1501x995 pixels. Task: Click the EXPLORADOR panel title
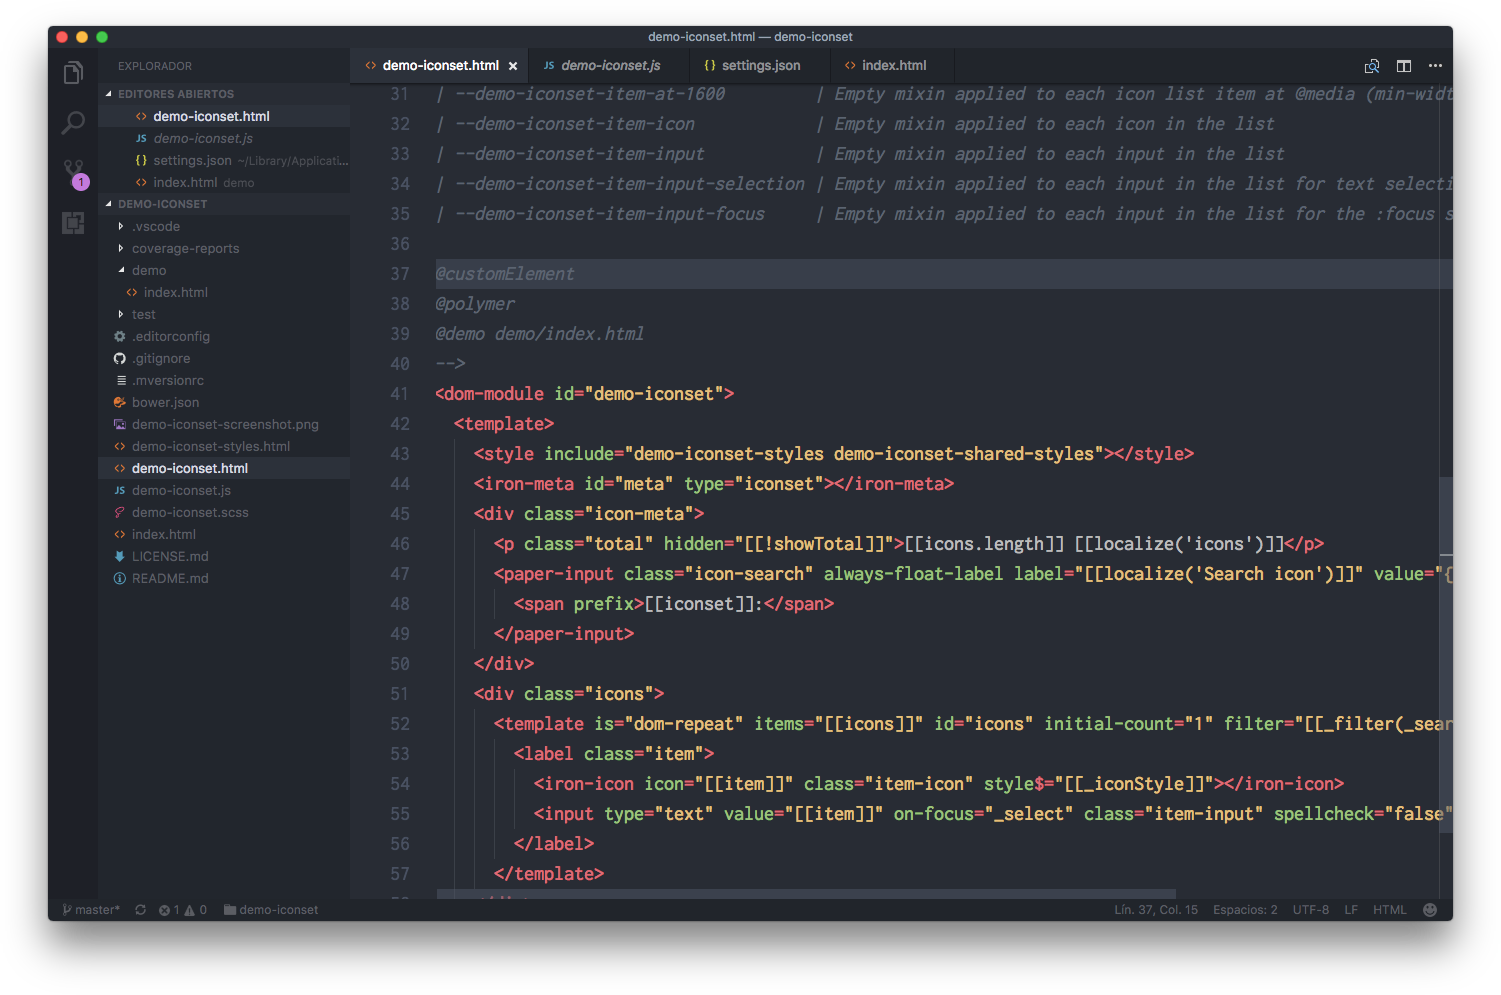point(155,66)
